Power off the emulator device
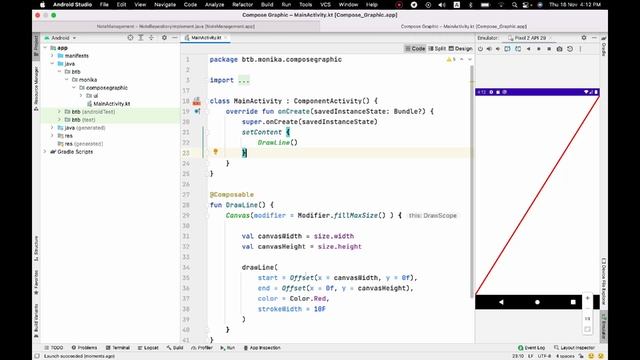 (x=480, y=49)
